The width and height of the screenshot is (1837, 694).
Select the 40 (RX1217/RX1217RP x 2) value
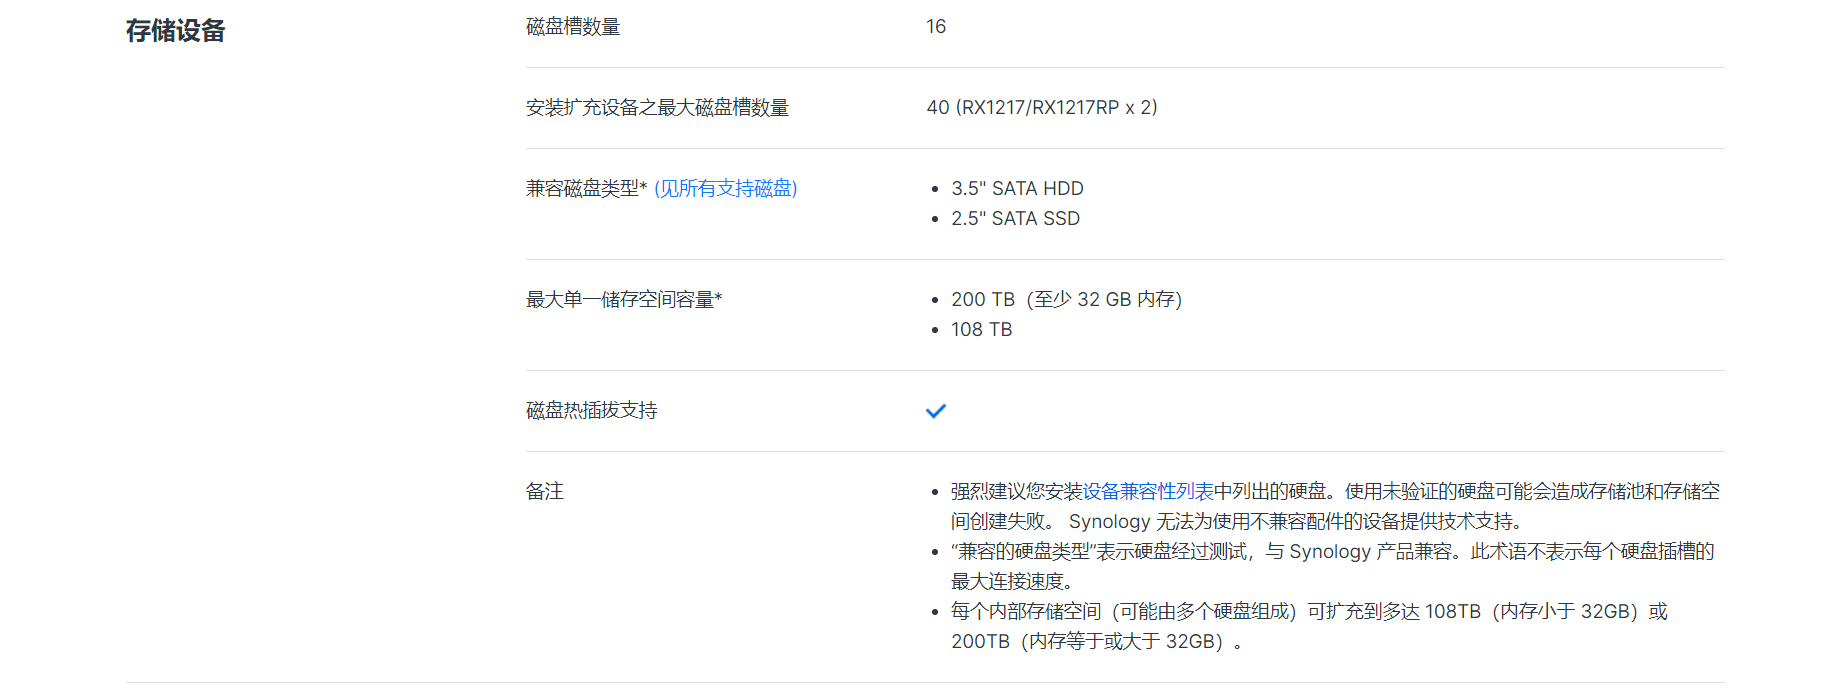(1042, 108)
